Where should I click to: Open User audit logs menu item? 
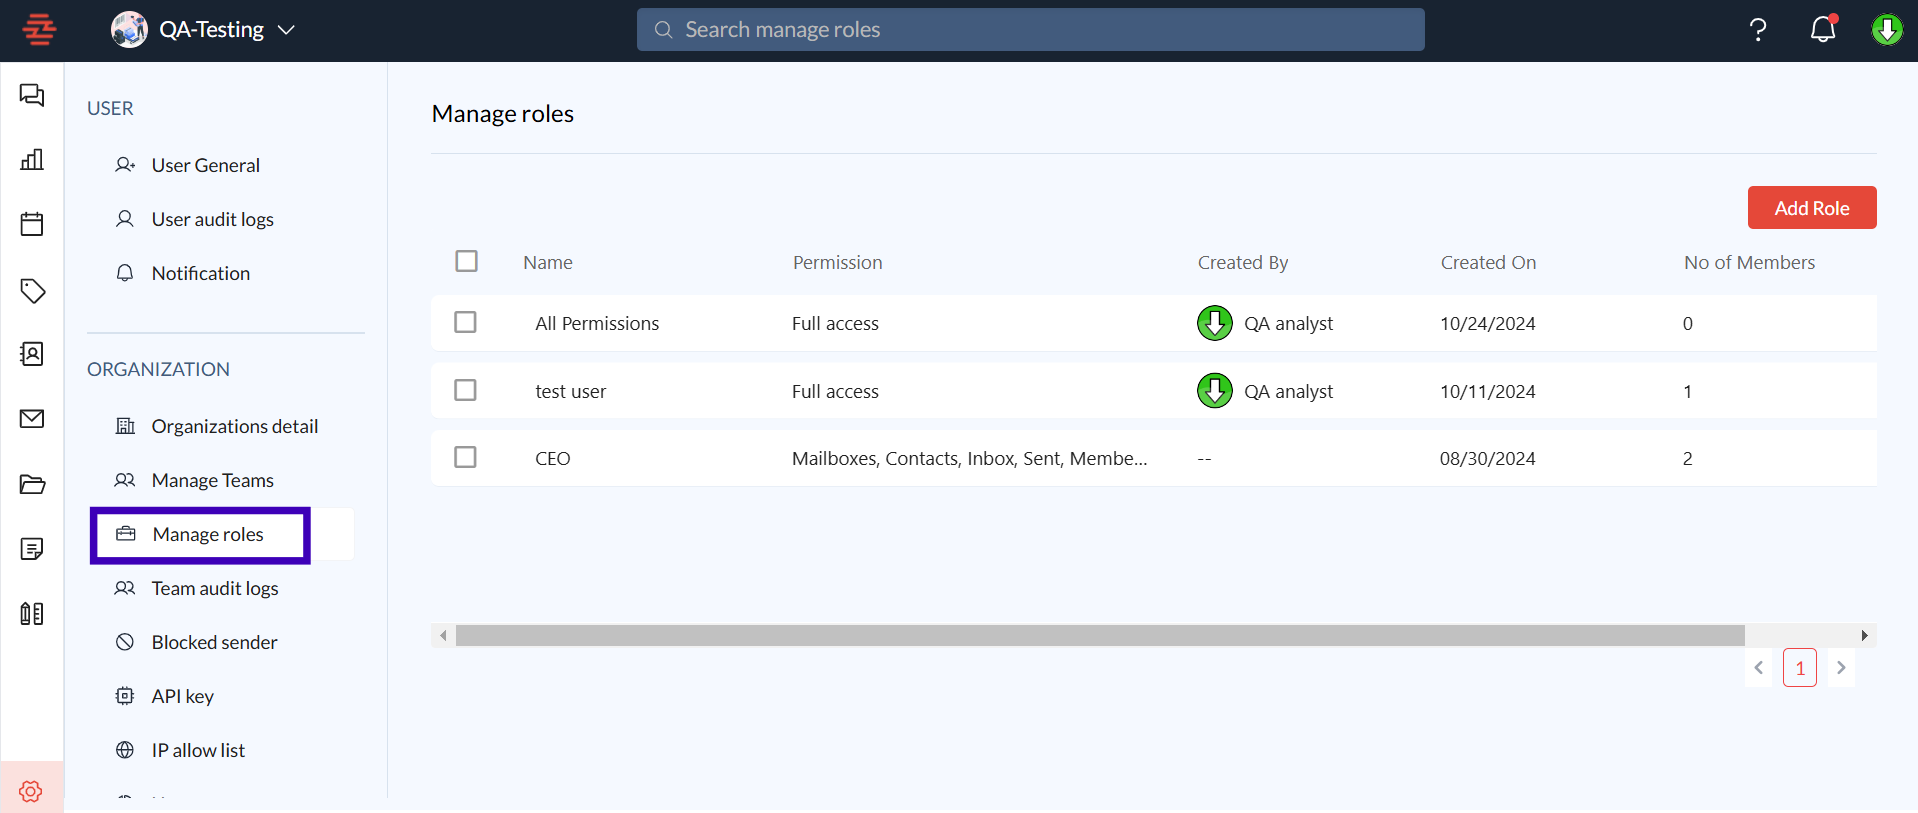click(x=212, y=219)
